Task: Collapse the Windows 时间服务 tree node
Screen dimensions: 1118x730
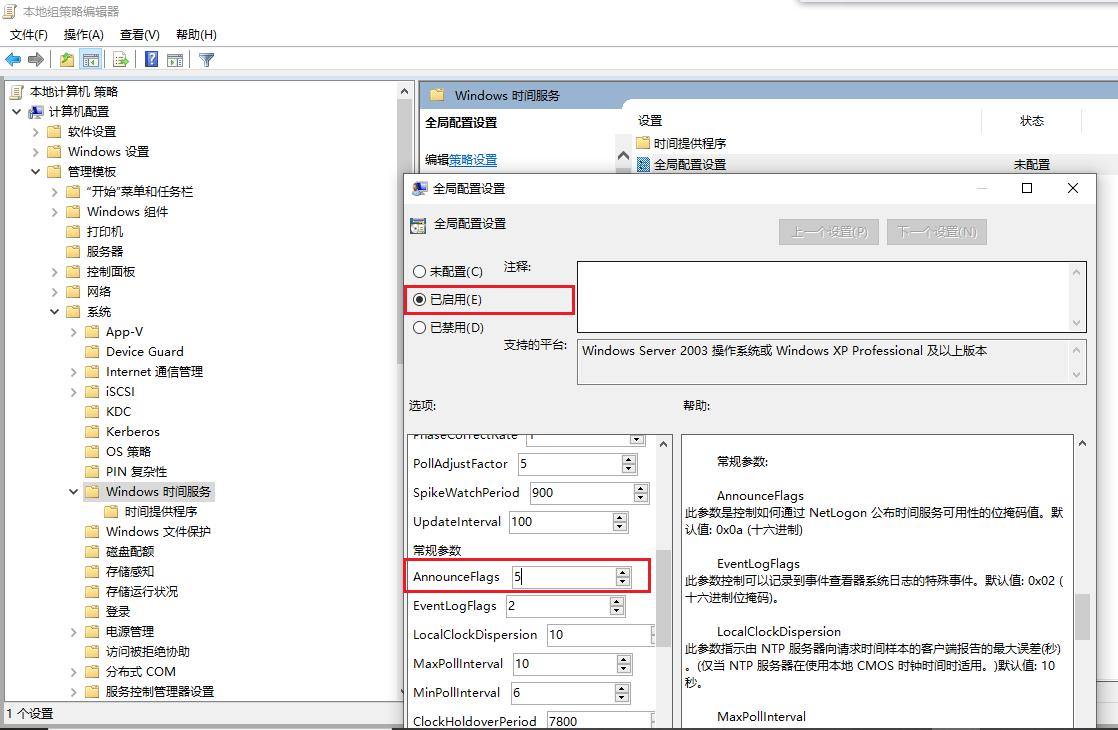Action: tap(73, 491)
